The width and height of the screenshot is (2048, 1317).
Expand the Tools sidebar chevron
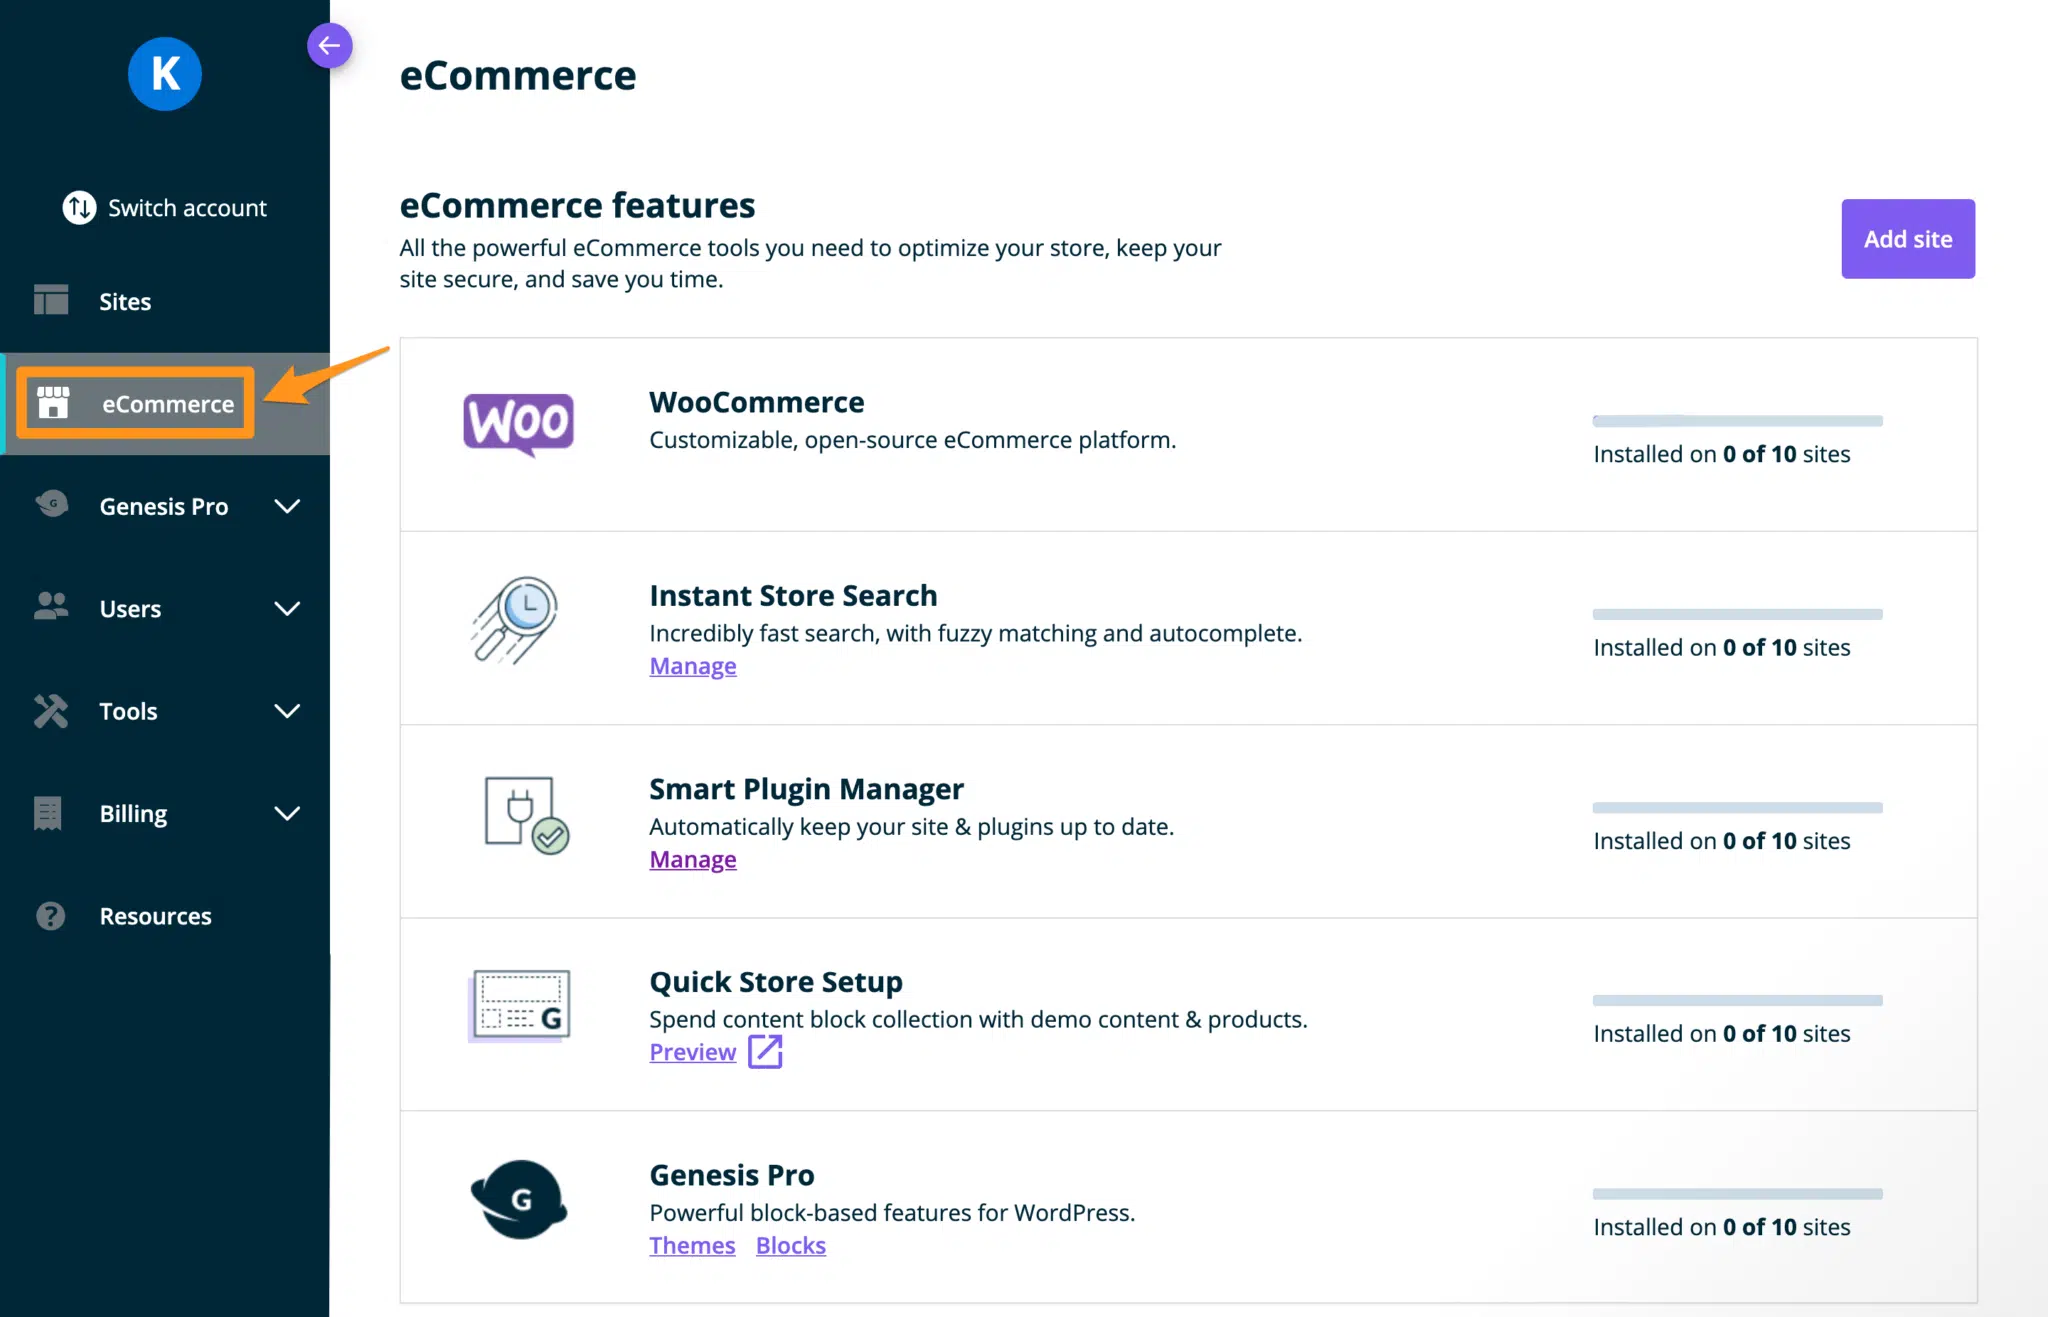click(x=287, y=711)
